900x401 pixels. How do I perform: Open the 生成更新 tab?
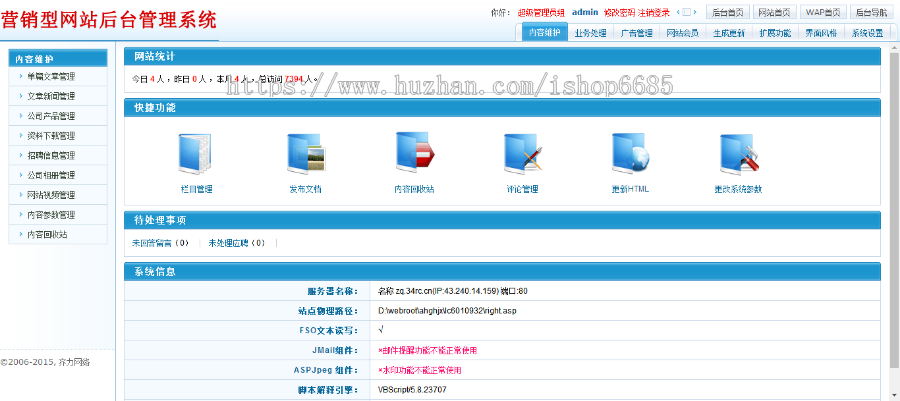click(728, 32)
